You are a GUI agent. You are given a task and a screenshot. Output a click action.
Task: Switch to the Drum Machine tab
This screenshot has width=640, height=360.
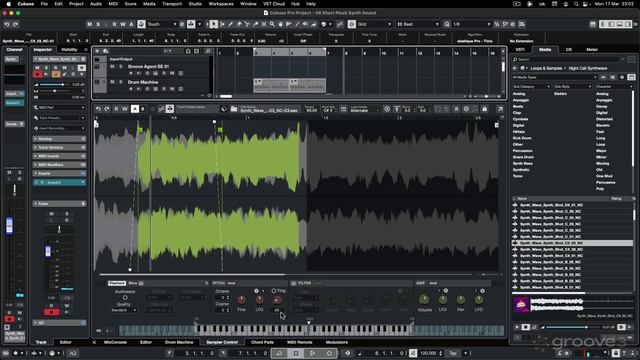pos(179,342)
